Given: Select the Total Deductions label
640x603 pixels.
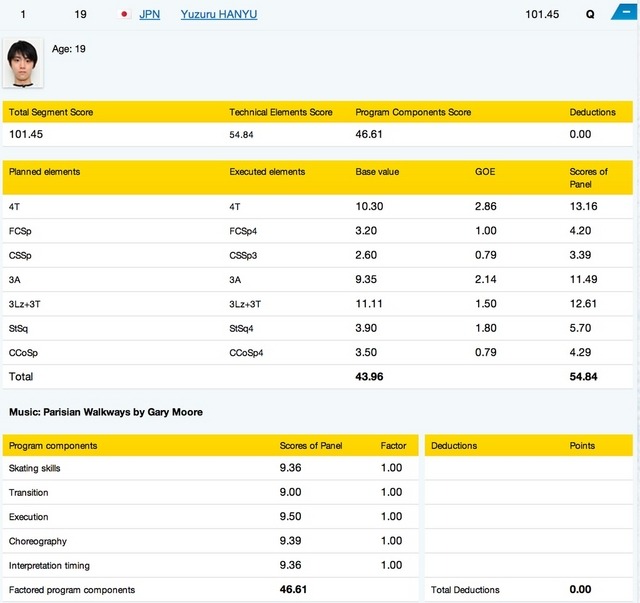Looking at the screenshot, I should point(465,590).
